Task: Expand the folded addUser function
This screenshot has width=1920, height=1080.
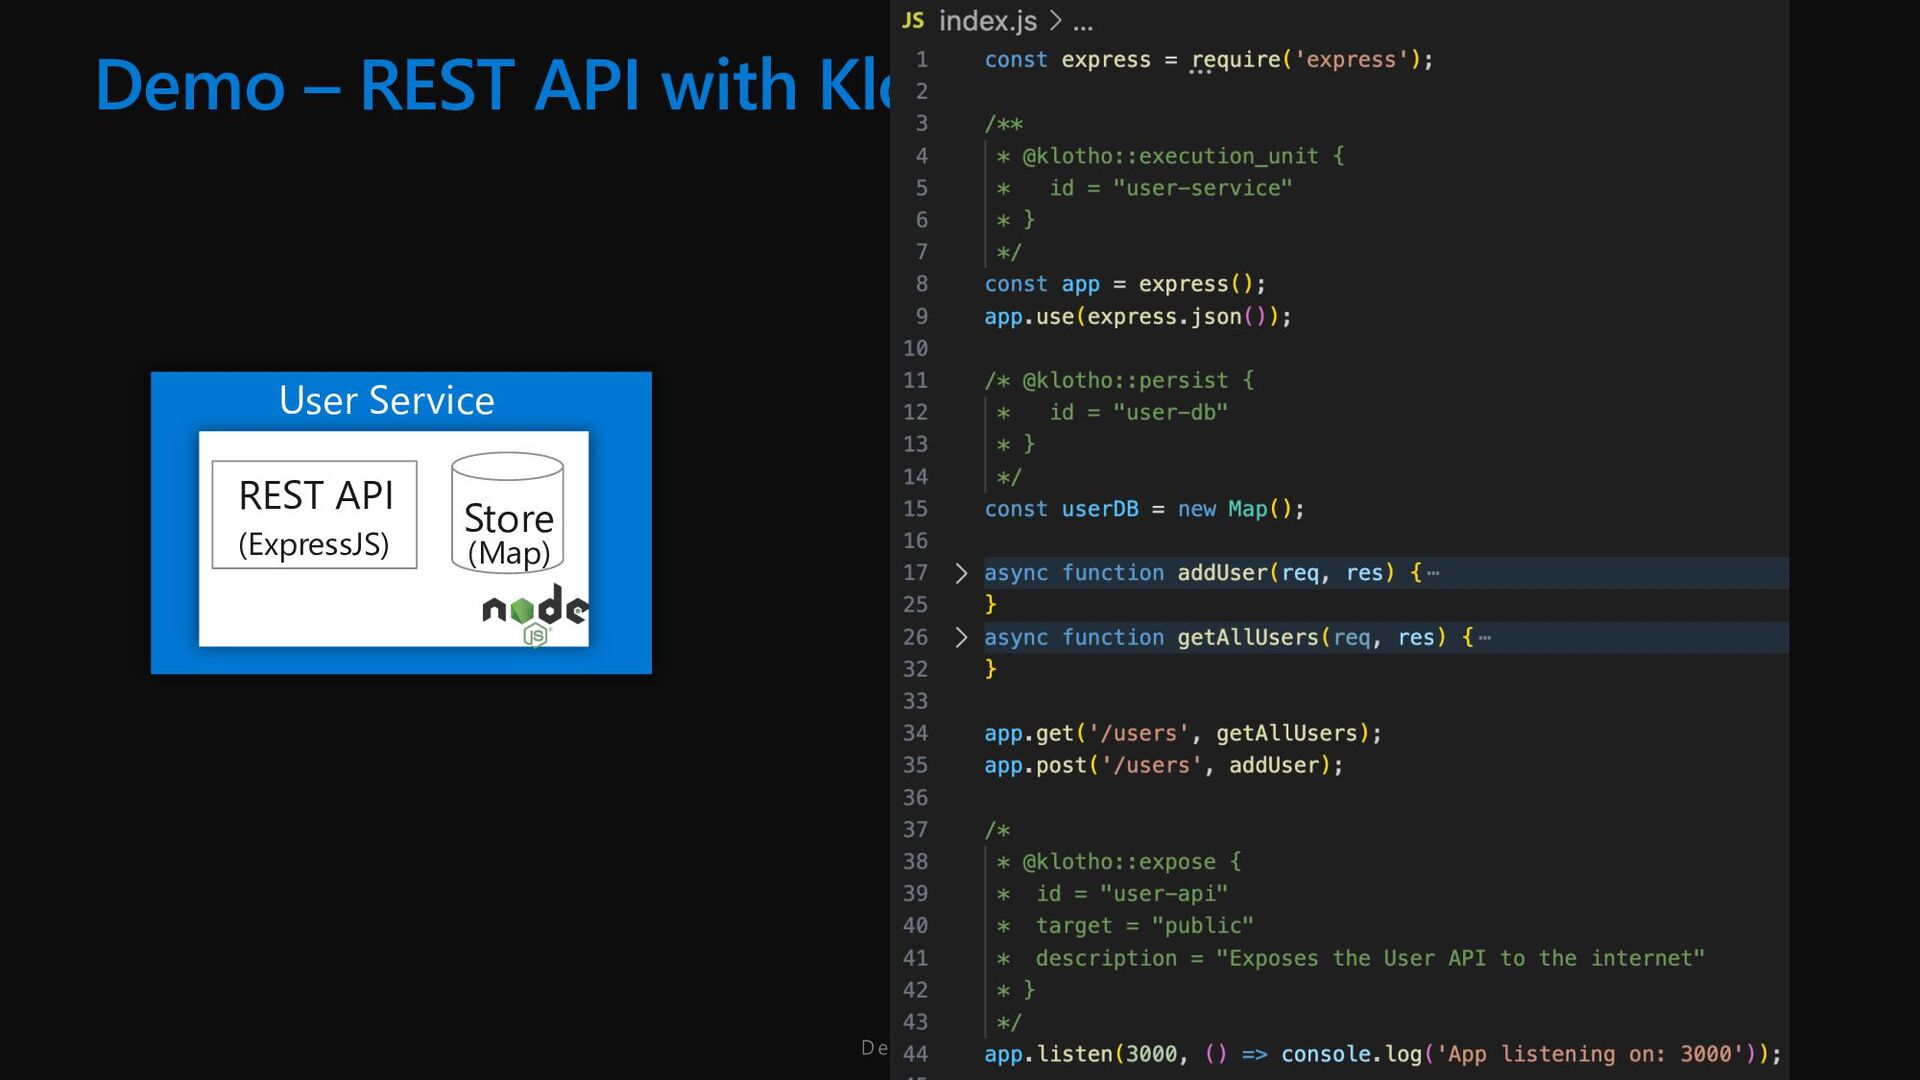Action: point(961,573)
